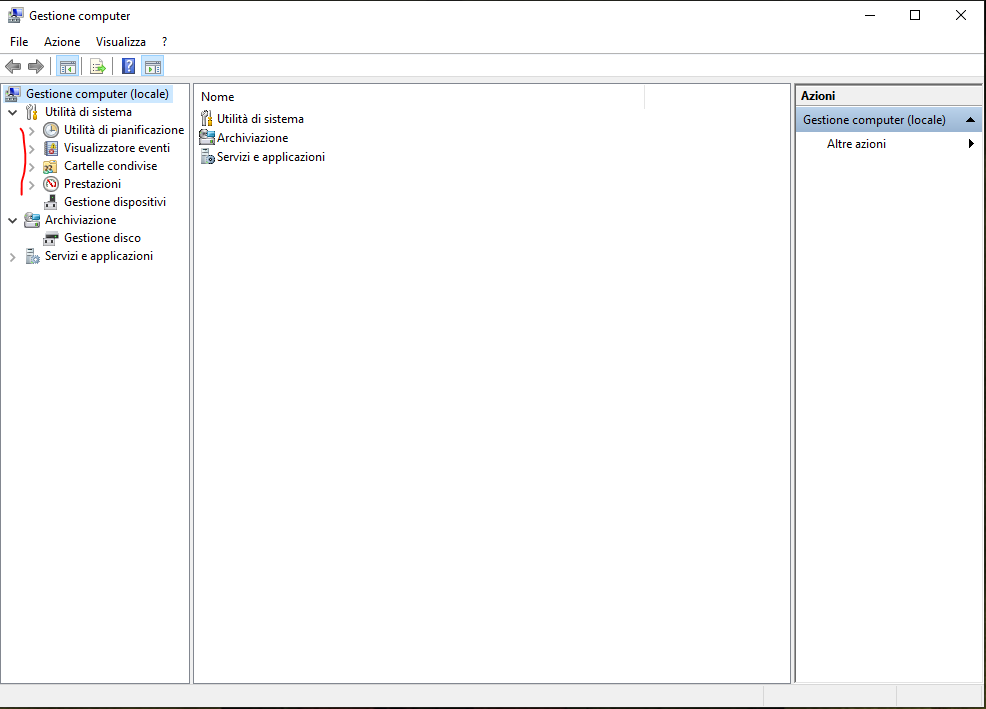Open the Azione menu
Viewport: 986px width, 709px height.
[x=61, y=41]
